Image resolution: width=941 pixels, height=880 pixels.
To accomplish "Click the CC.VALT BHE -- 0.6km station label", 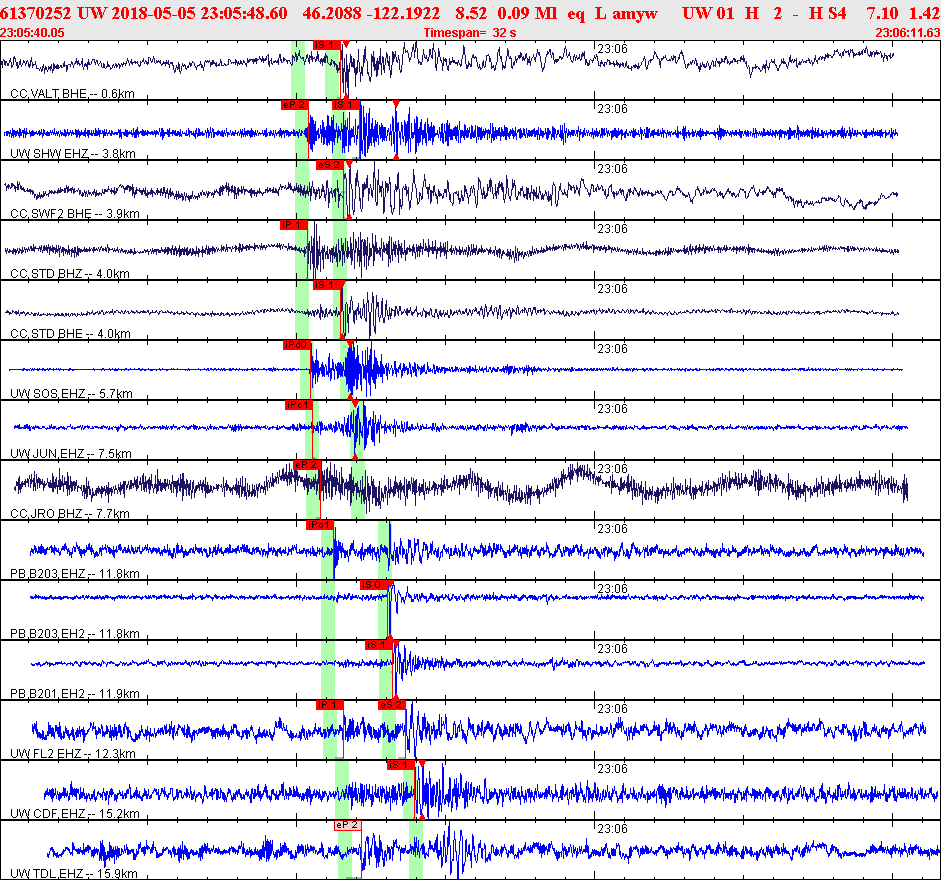I will pyautogui.click(x=73, y=94).
